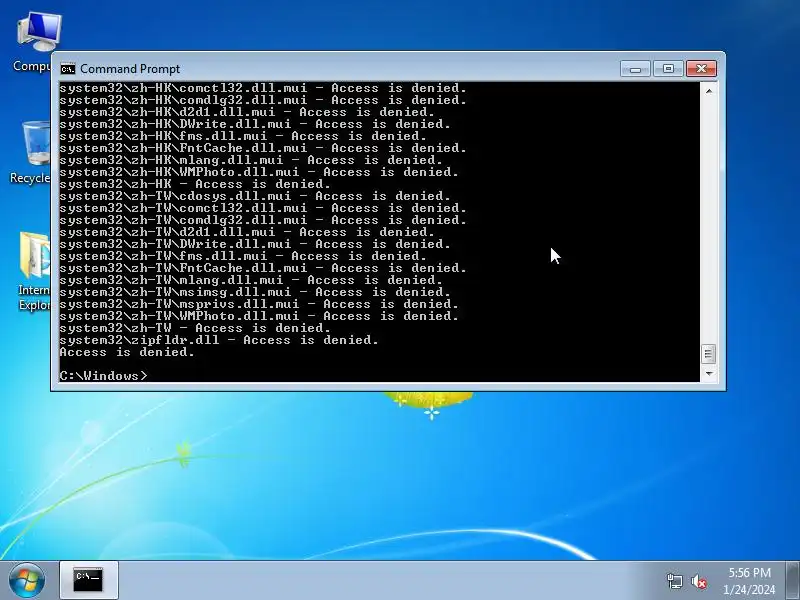Click the 'zh-TW\WMPhoto.dll.mui' output line
800x600 pixels.
point(259,316)
